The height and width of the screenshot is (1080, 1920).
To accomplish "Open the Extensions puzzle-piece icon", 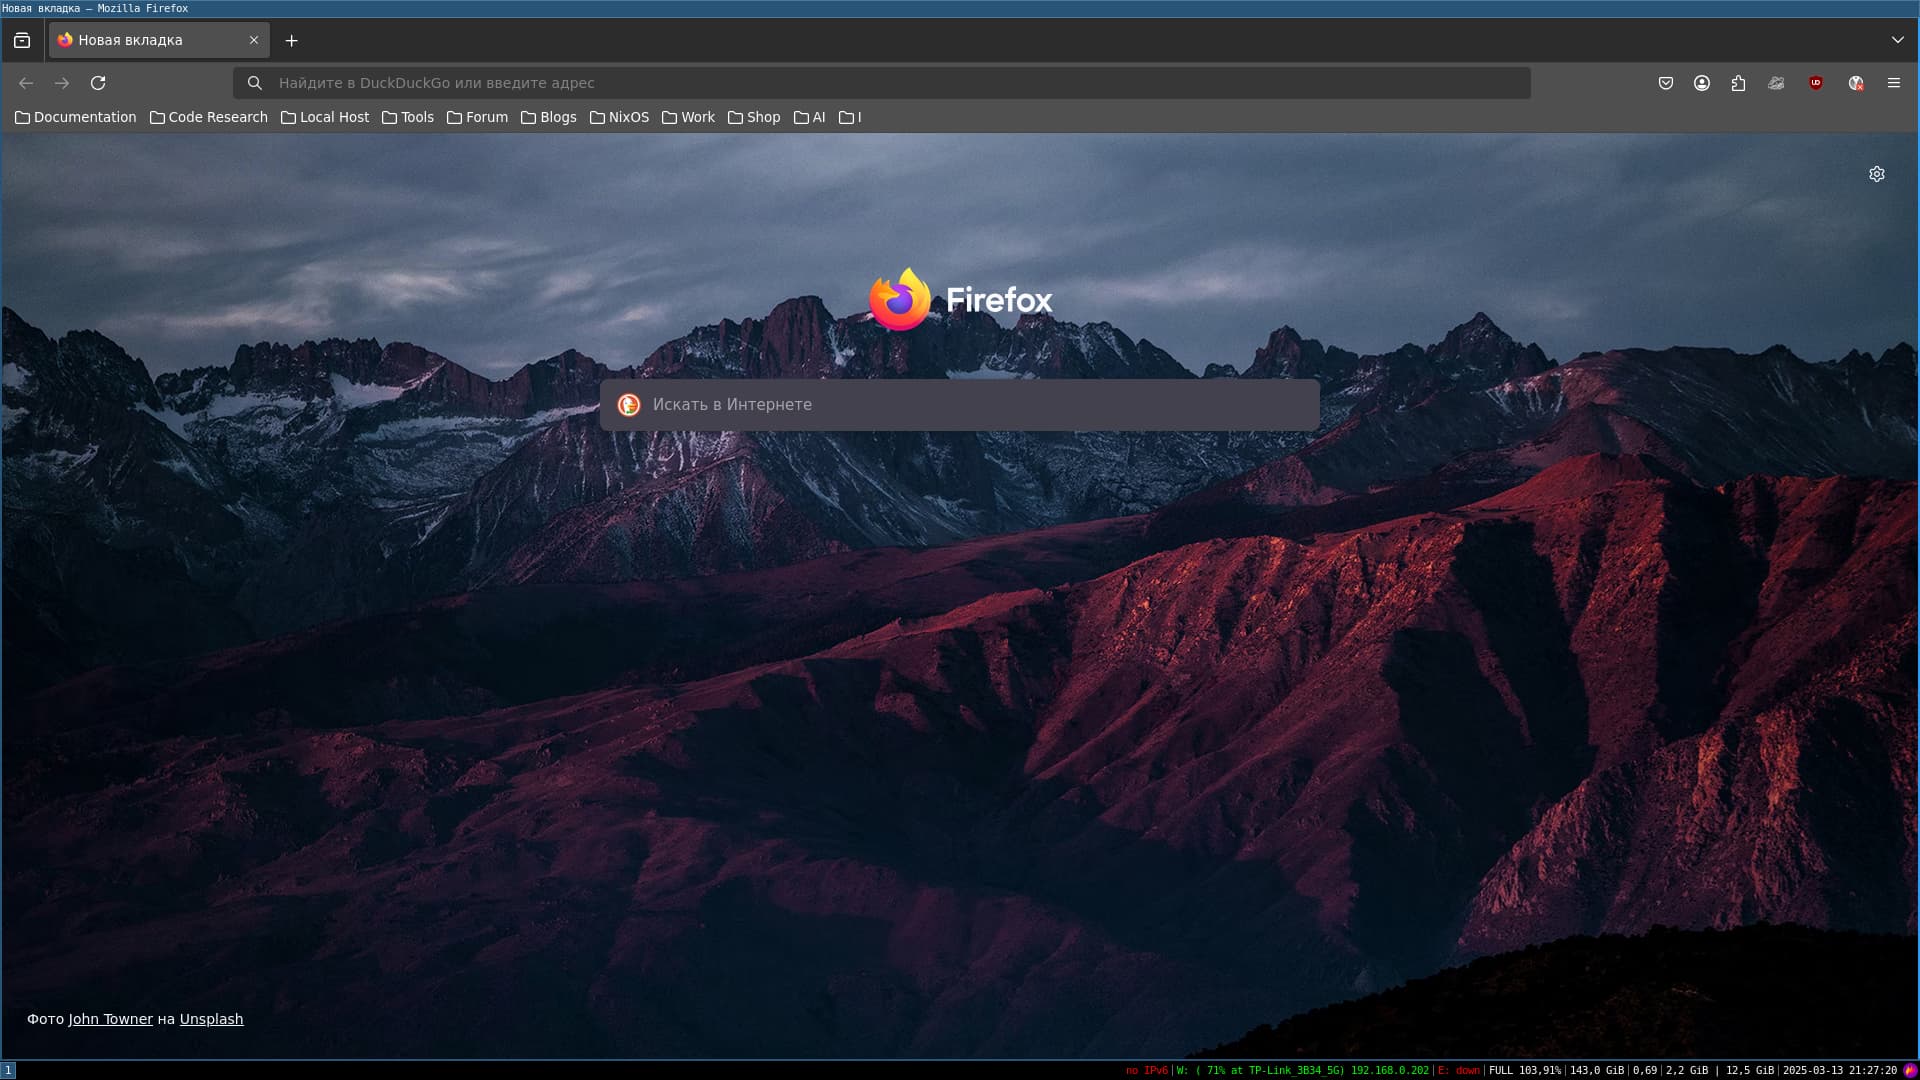I will point(1739,83).
